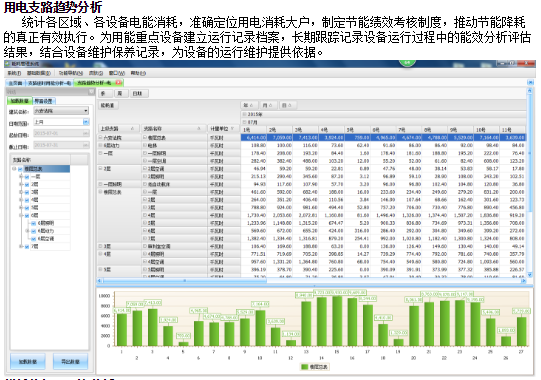This screenshot has height=380, width=541.
Task: Open the 窗口 menu
Action: click(x=117, y=73)
